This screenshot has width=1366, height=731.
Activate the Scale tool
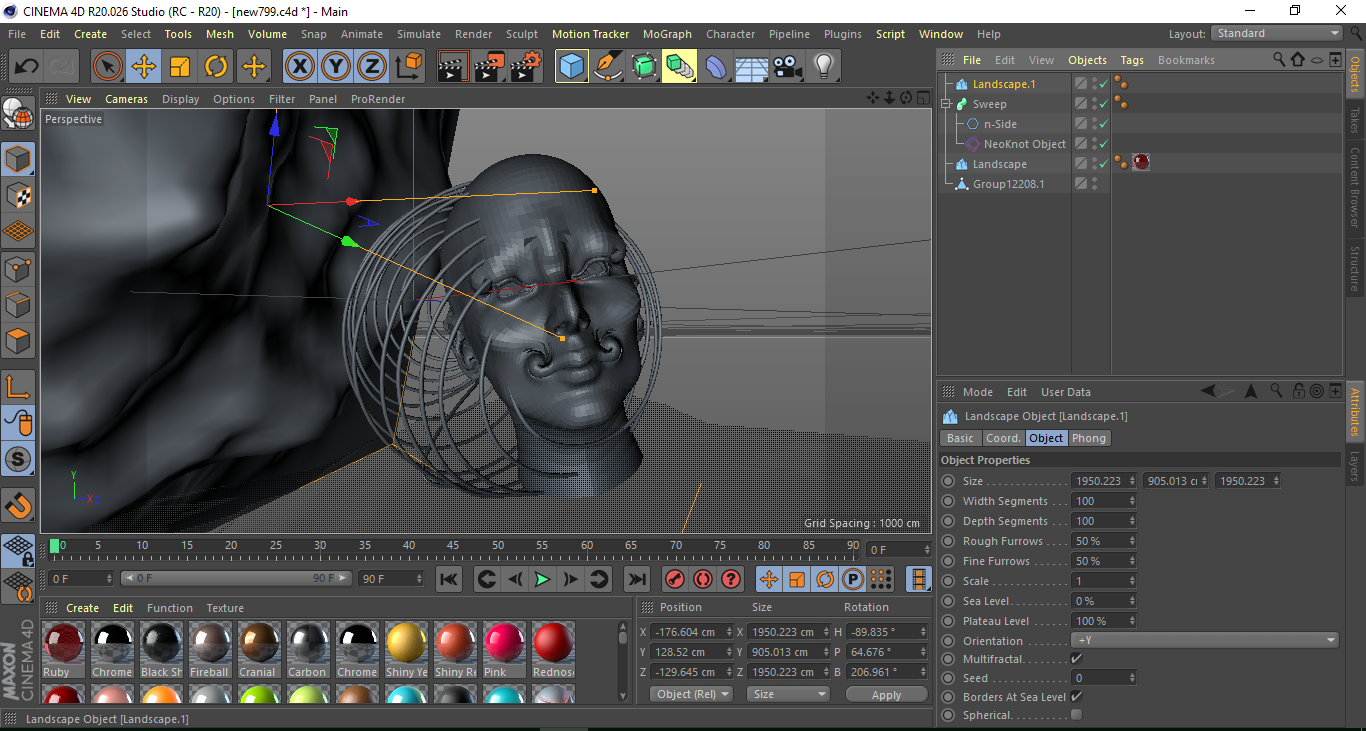pyautogui.click(x=180, y=67)
